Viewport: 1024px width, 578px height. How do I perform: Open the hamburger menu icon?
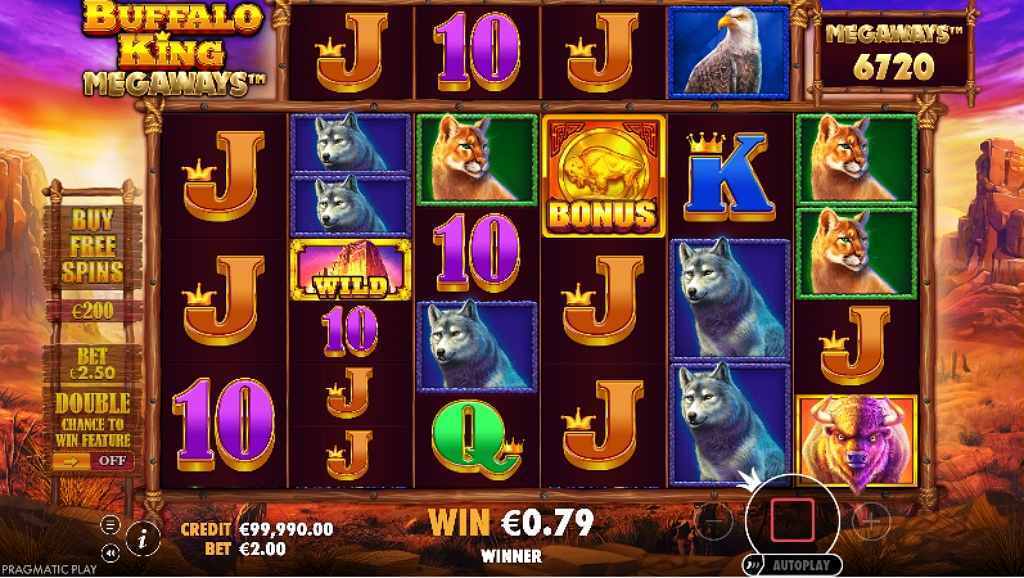coord(110,524)
